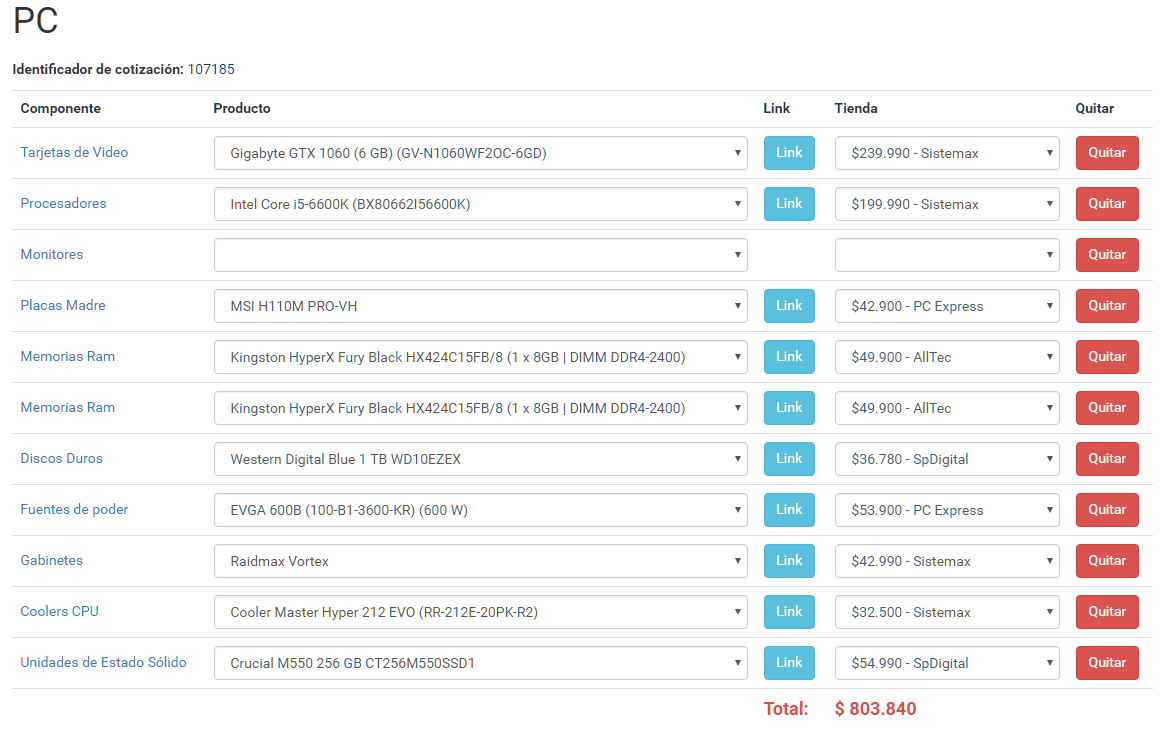Click Link button for Western Digital Blue
Screen dimensions: 1168x744
(789, 459)
